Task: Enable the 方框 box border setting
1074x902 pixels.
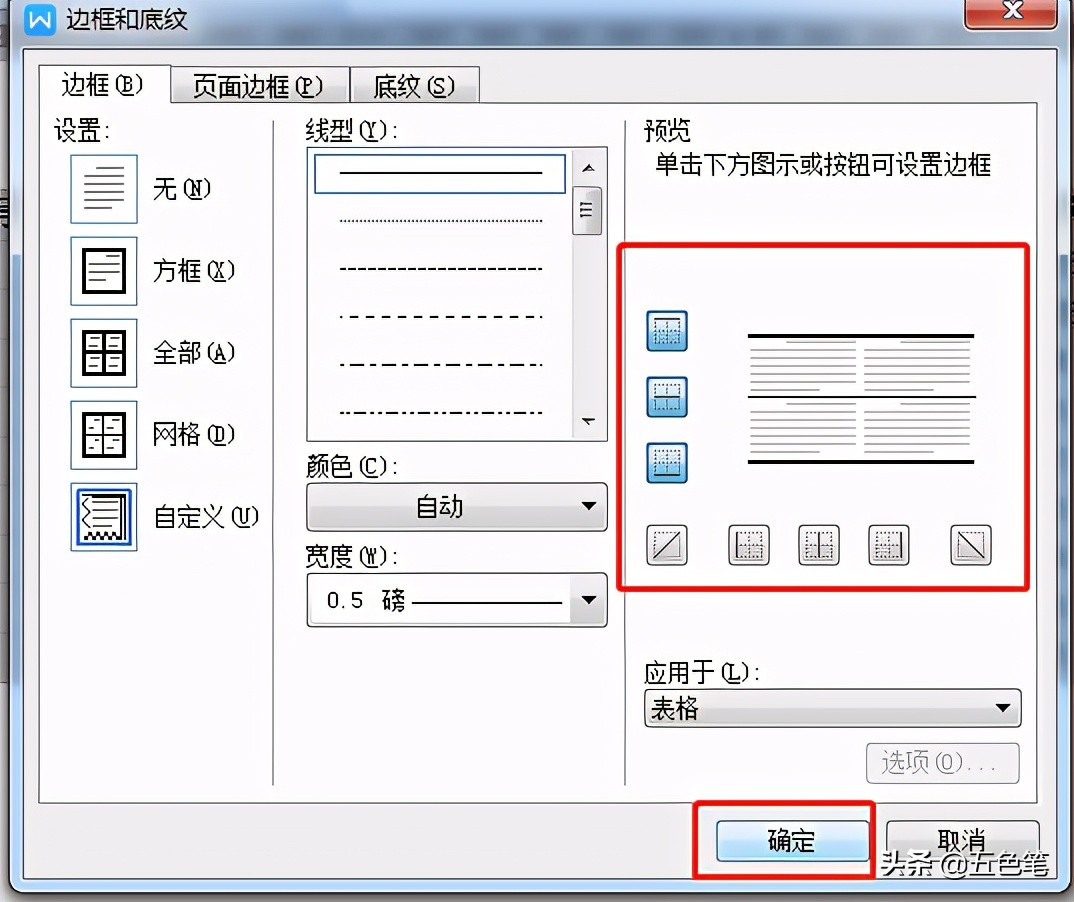Action: pyautogui.click(x=103, y=270)
